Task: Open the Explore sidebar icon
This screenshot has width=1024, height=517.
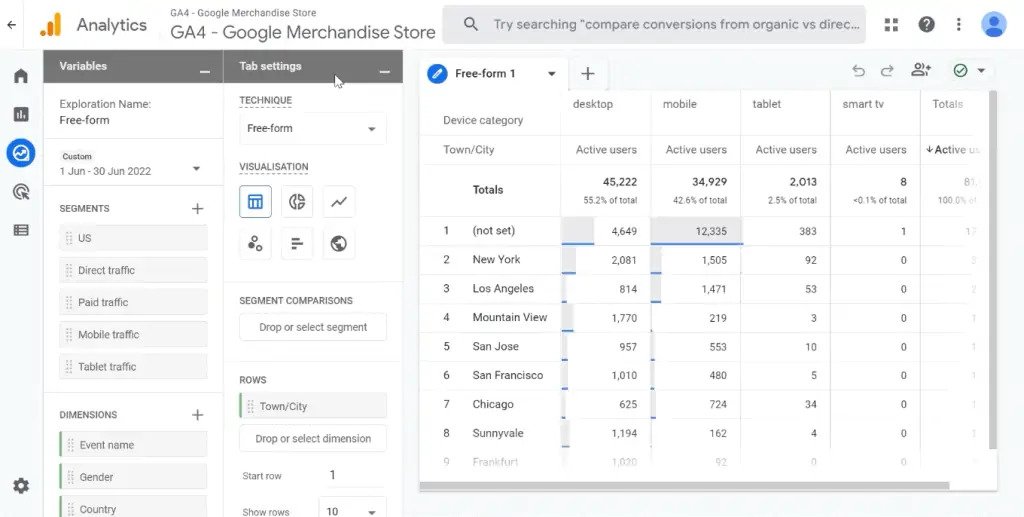Action: pos(21,153)
